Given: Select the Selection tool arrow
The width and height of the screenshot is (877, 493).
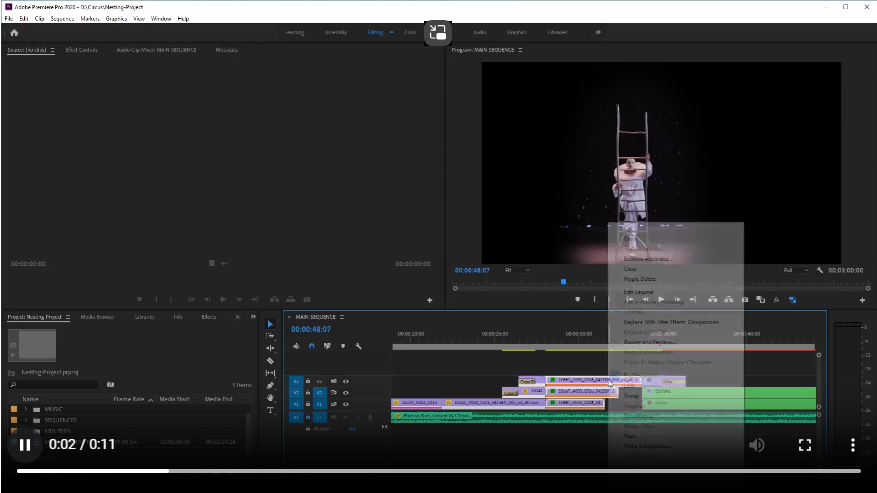Looking at the screenshot, I should (271, 324).
